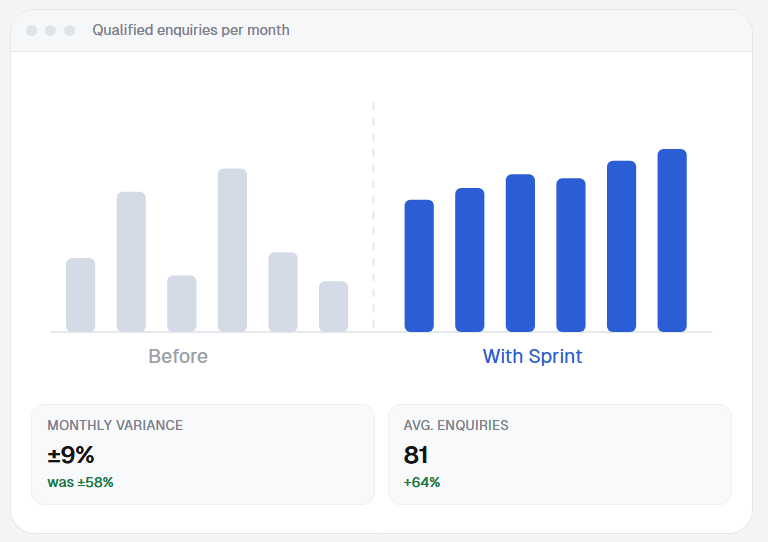Open the Avg. Enquiries stat card
768x542 pixels.
(x=560, y=454)
